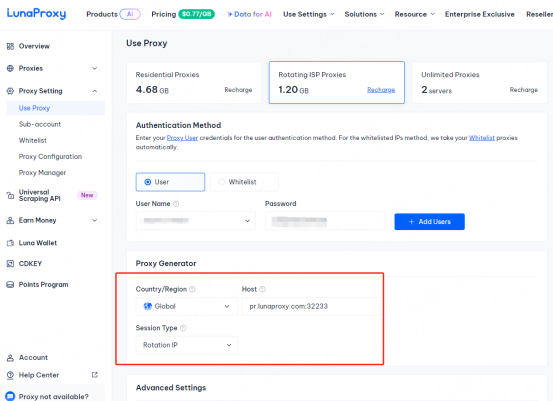The height and width of the screenshot is (401, 553).
Task: Follow the Whitelist link in description
Action: [x=482, y=138]
